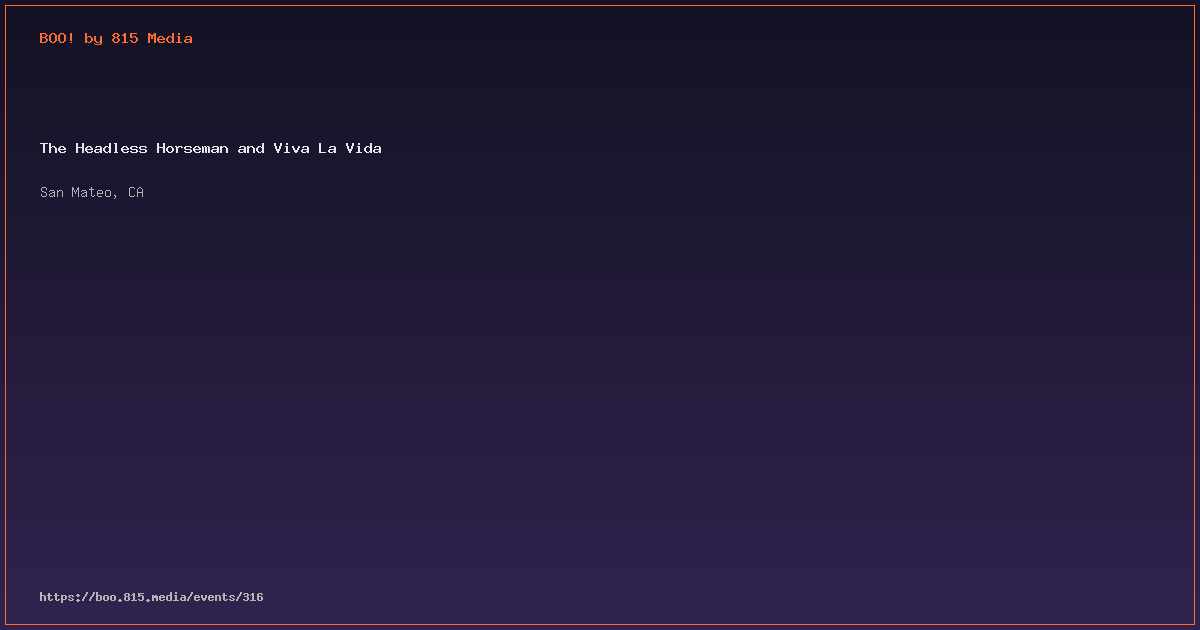1200x630 pixels.
Task: Click the word Media in orange header
Action: 170,38
